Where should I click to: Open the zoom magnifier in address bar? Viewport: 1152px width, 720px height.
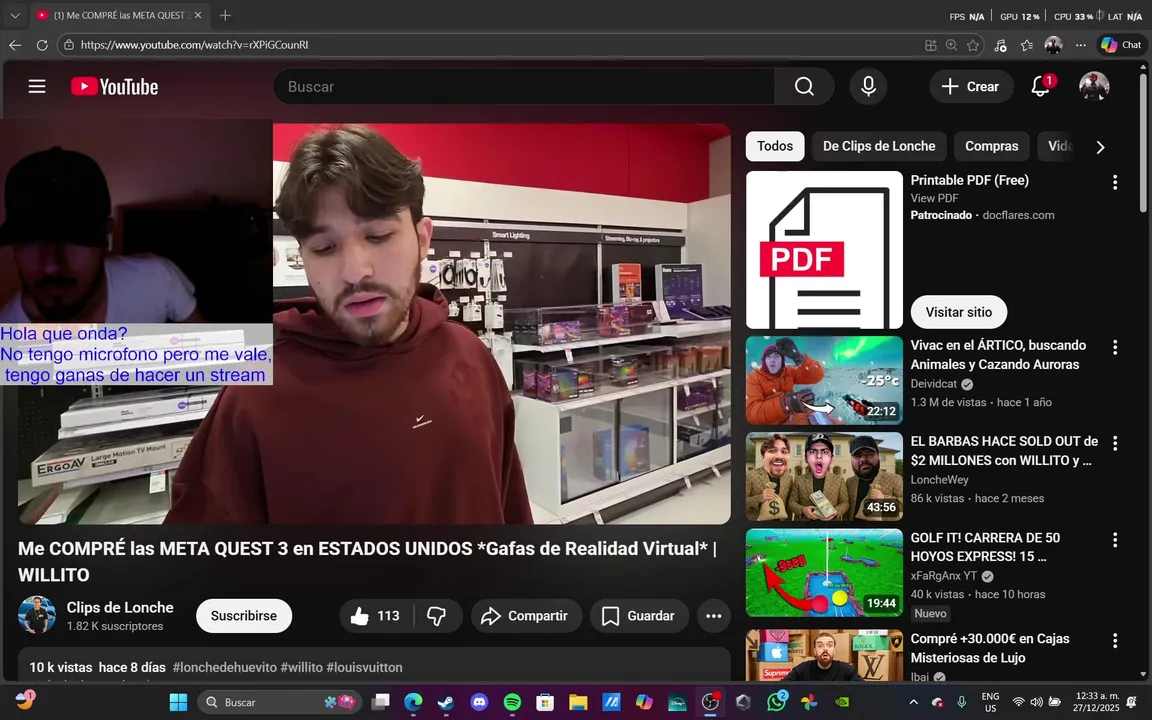(951, 45)
